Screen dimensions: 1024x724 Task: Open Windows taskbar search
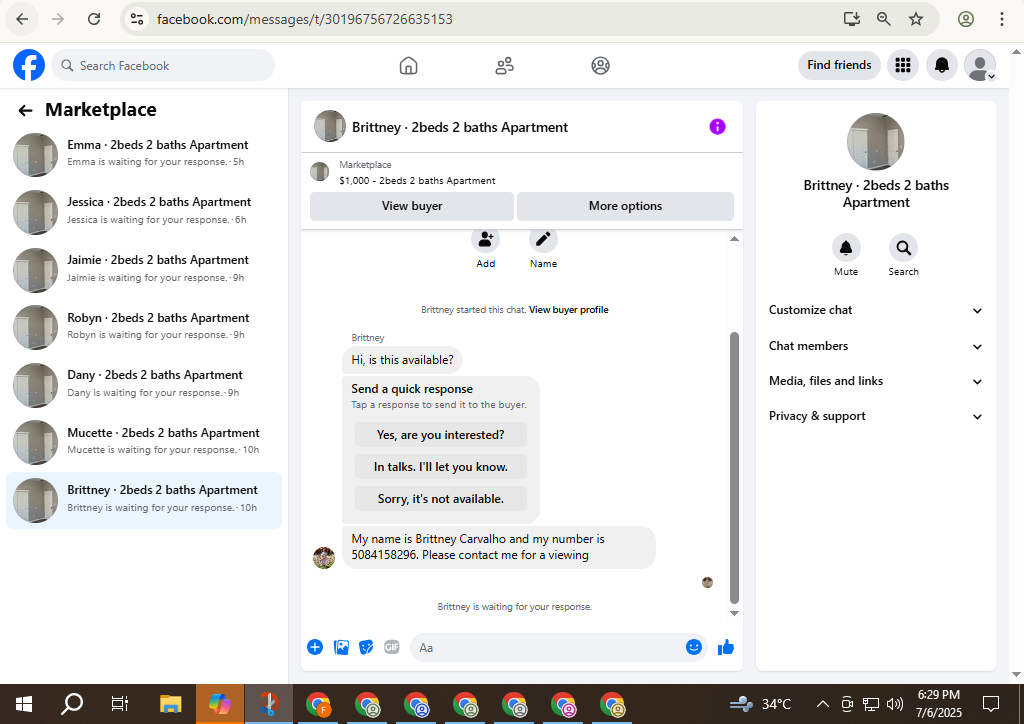point(72,704)
